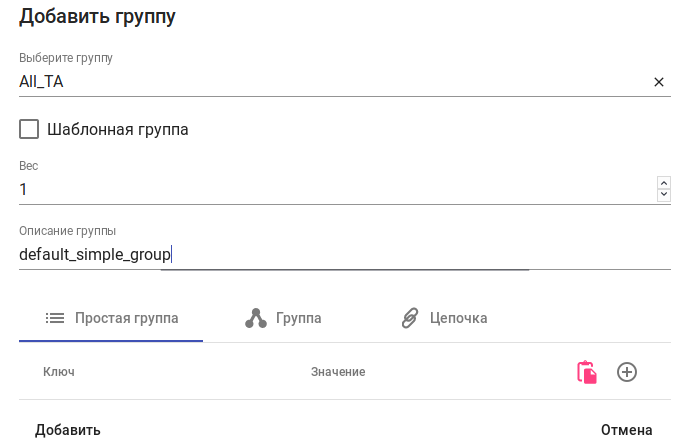Paste key-values with the pink clipboard icon

(587, 372)
